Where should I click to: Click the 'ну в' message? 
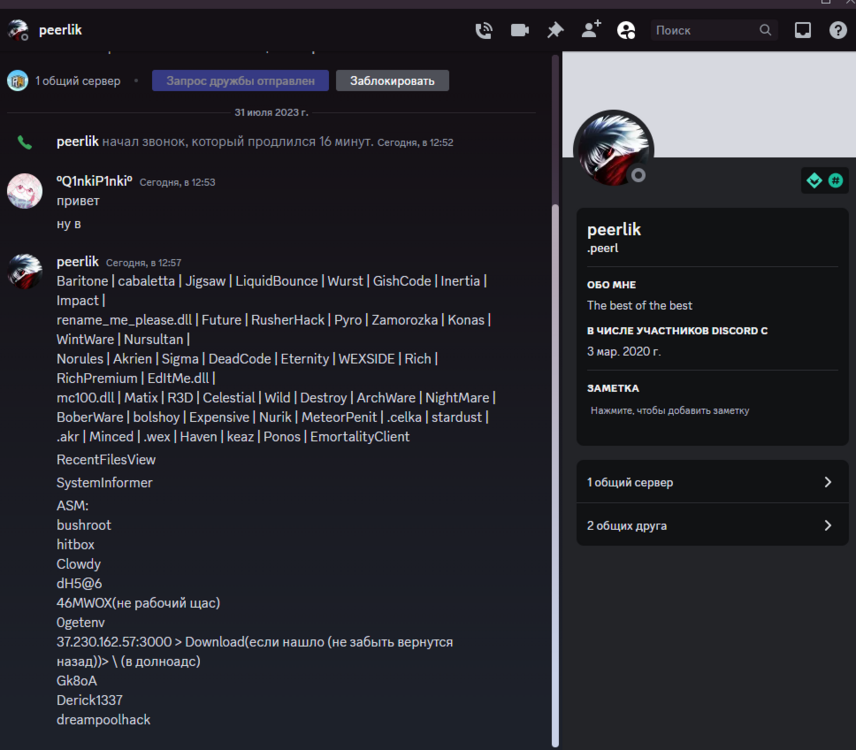pyautogui.click(x=69, y=224)
